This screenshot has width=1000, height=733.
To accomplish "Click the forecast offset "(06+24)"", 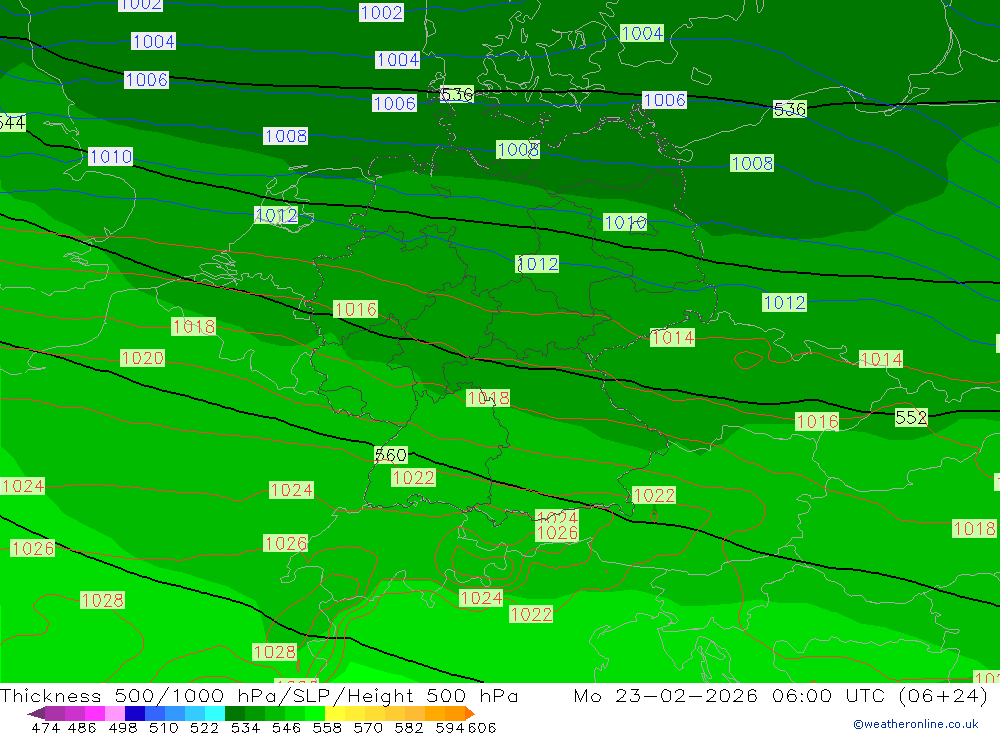I will tap(943, 695).
